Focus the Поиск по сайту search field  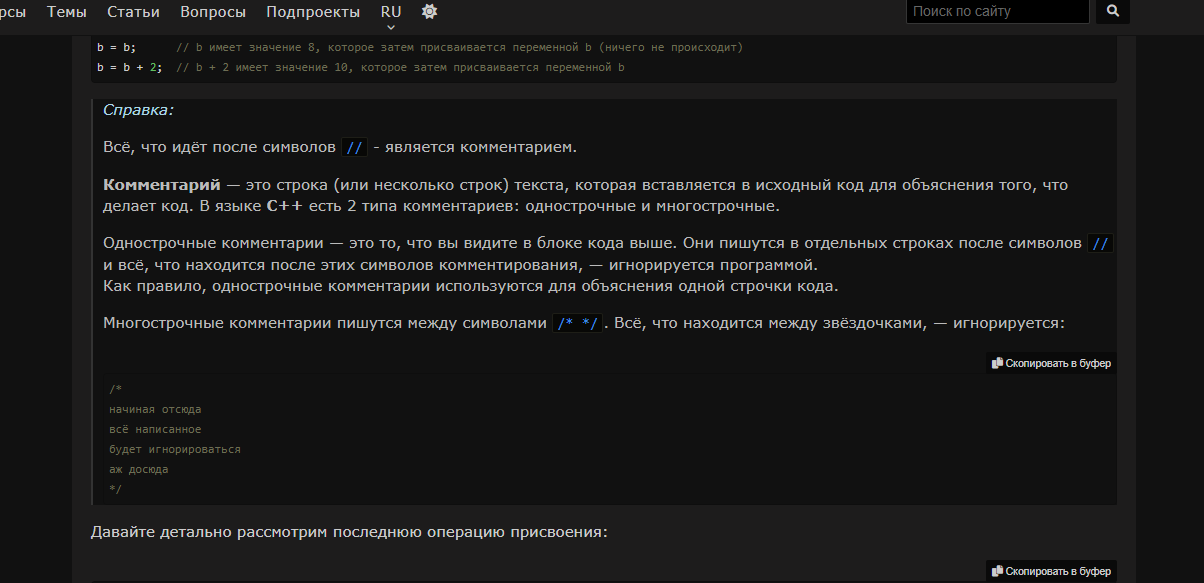point(996,12)
